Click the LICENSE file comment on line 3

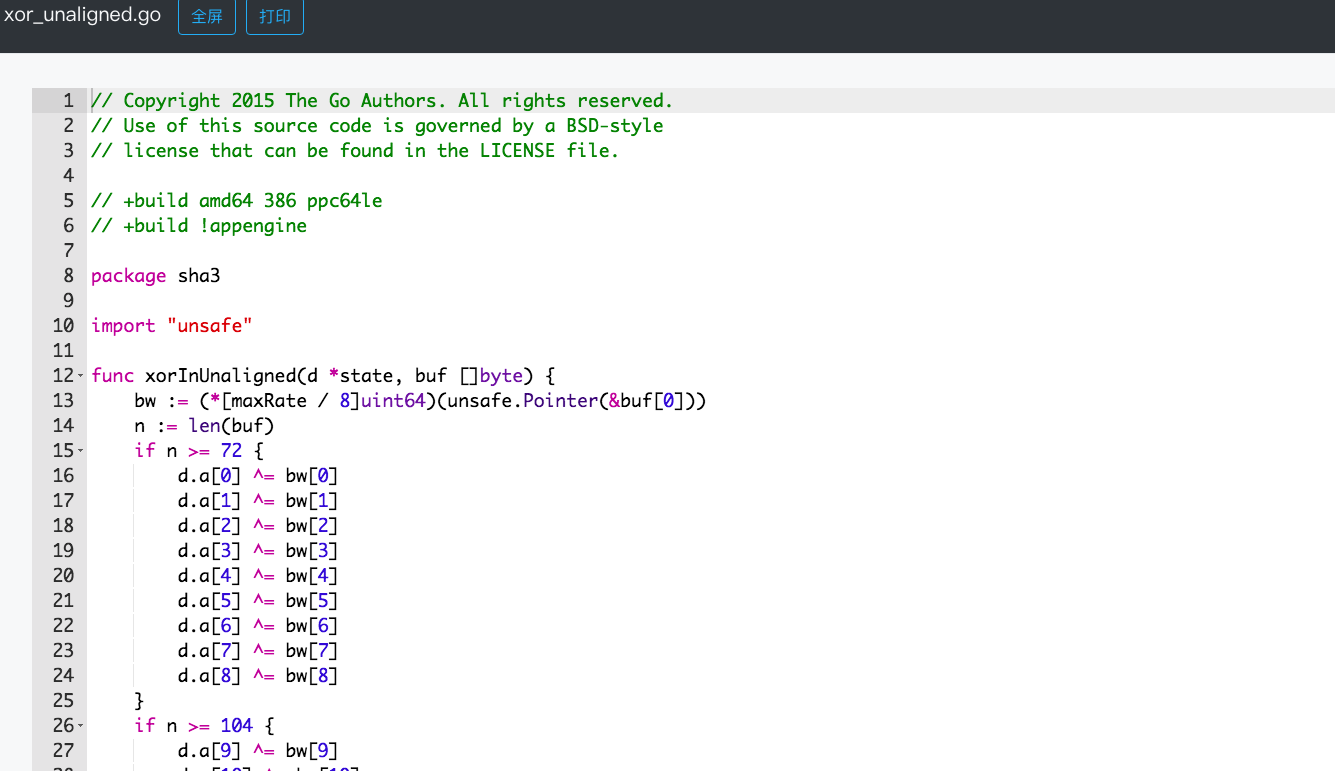click(x=355, y=151)
